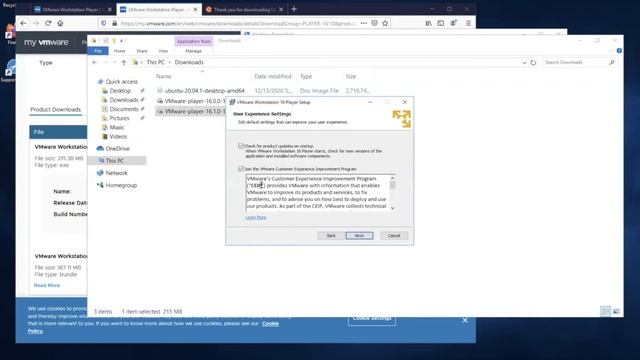Close the active VMware Workstation Player tab
640x360 pixels.
(195, 9)
